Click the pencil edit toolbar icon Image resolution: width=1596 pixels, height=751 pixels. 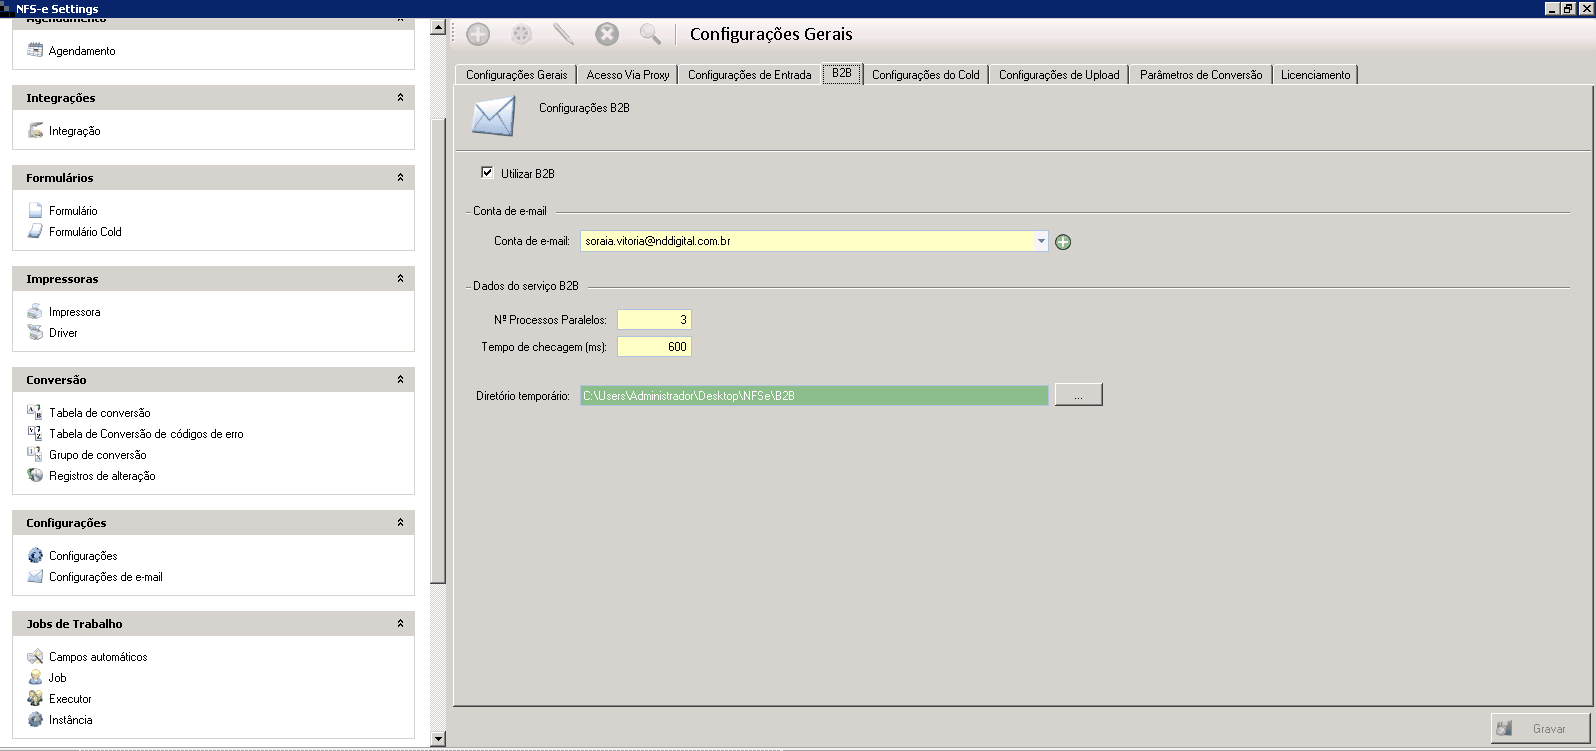point(564,34)
